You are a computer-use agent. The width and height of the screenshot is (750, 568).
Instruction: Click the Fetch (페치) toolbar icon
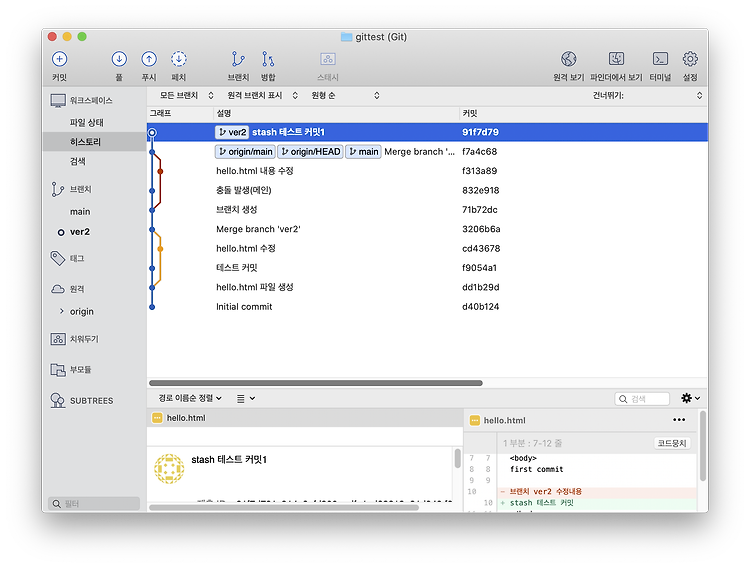click(x=179, y=59)
